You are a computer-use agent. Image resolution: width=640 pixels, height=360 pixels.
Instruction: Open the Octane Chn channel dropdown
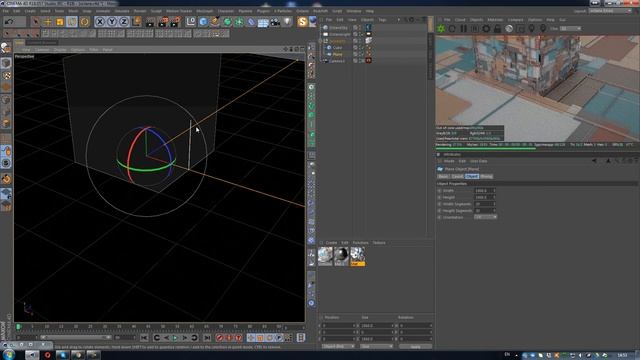(571, 29)
